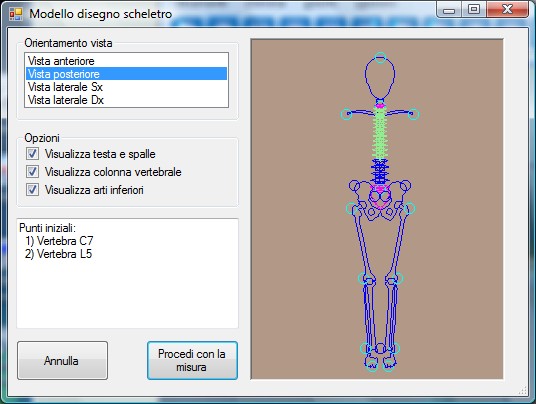Click inside the Punti iniziali text box

(x=127, y=273)
